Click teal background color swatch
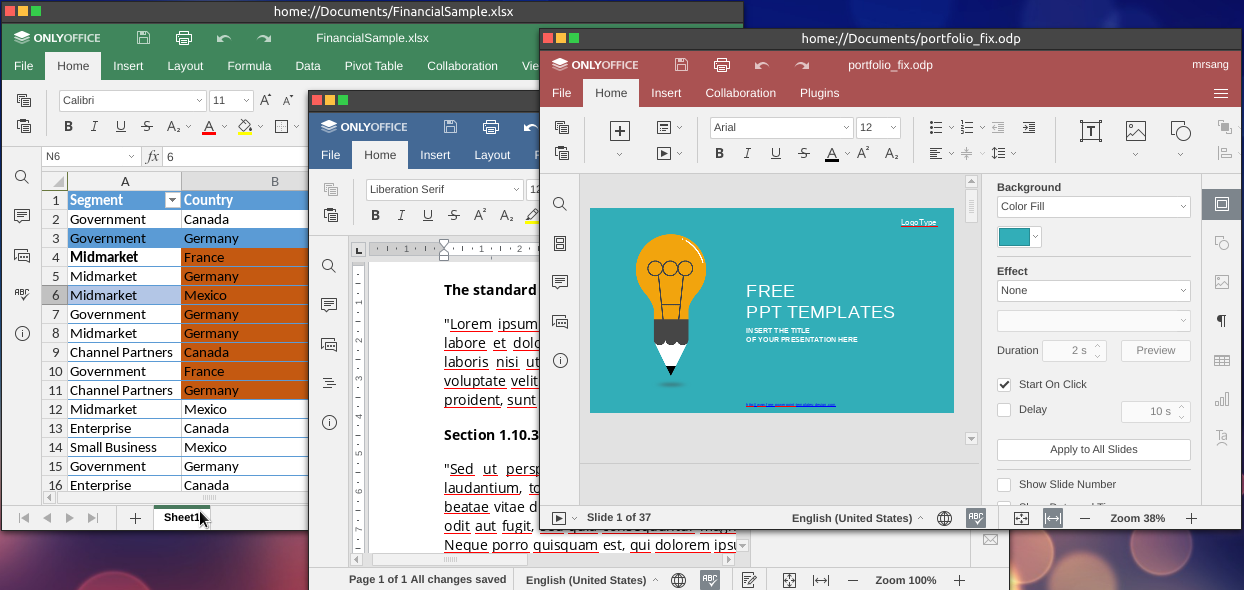 [1014, 237]
